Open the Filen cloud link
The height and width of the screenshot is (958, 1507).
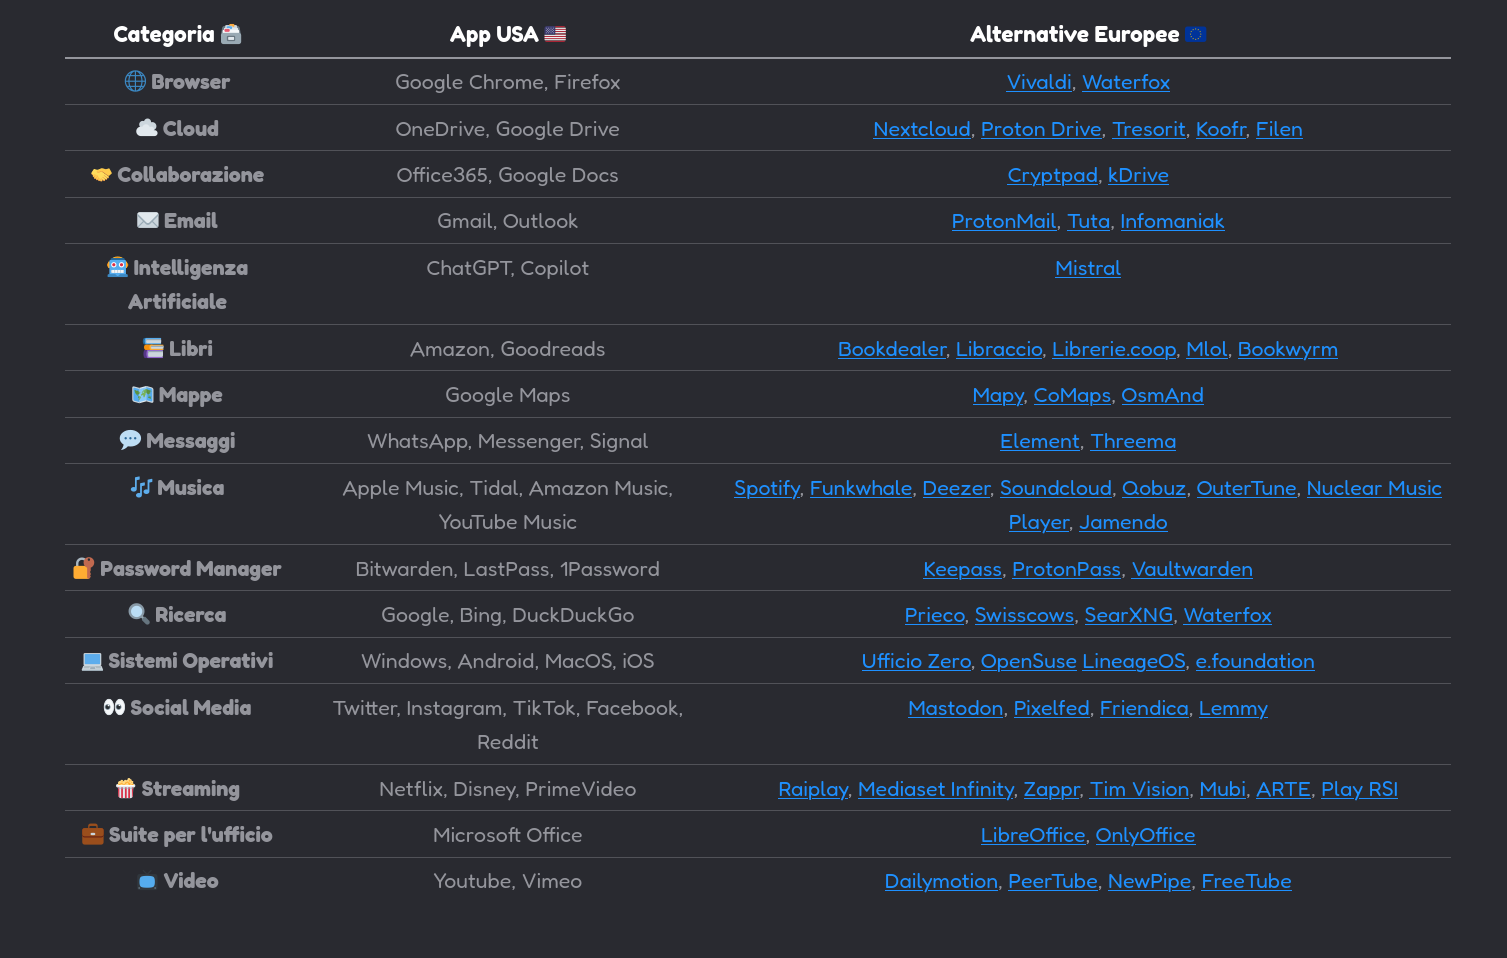(1279, 129)
